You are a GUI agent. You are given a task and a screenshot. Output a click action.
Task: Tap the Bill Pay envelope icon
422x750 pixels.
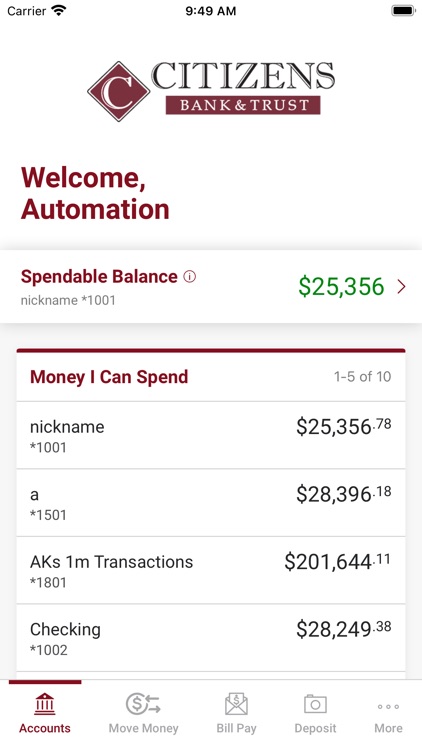236,704
